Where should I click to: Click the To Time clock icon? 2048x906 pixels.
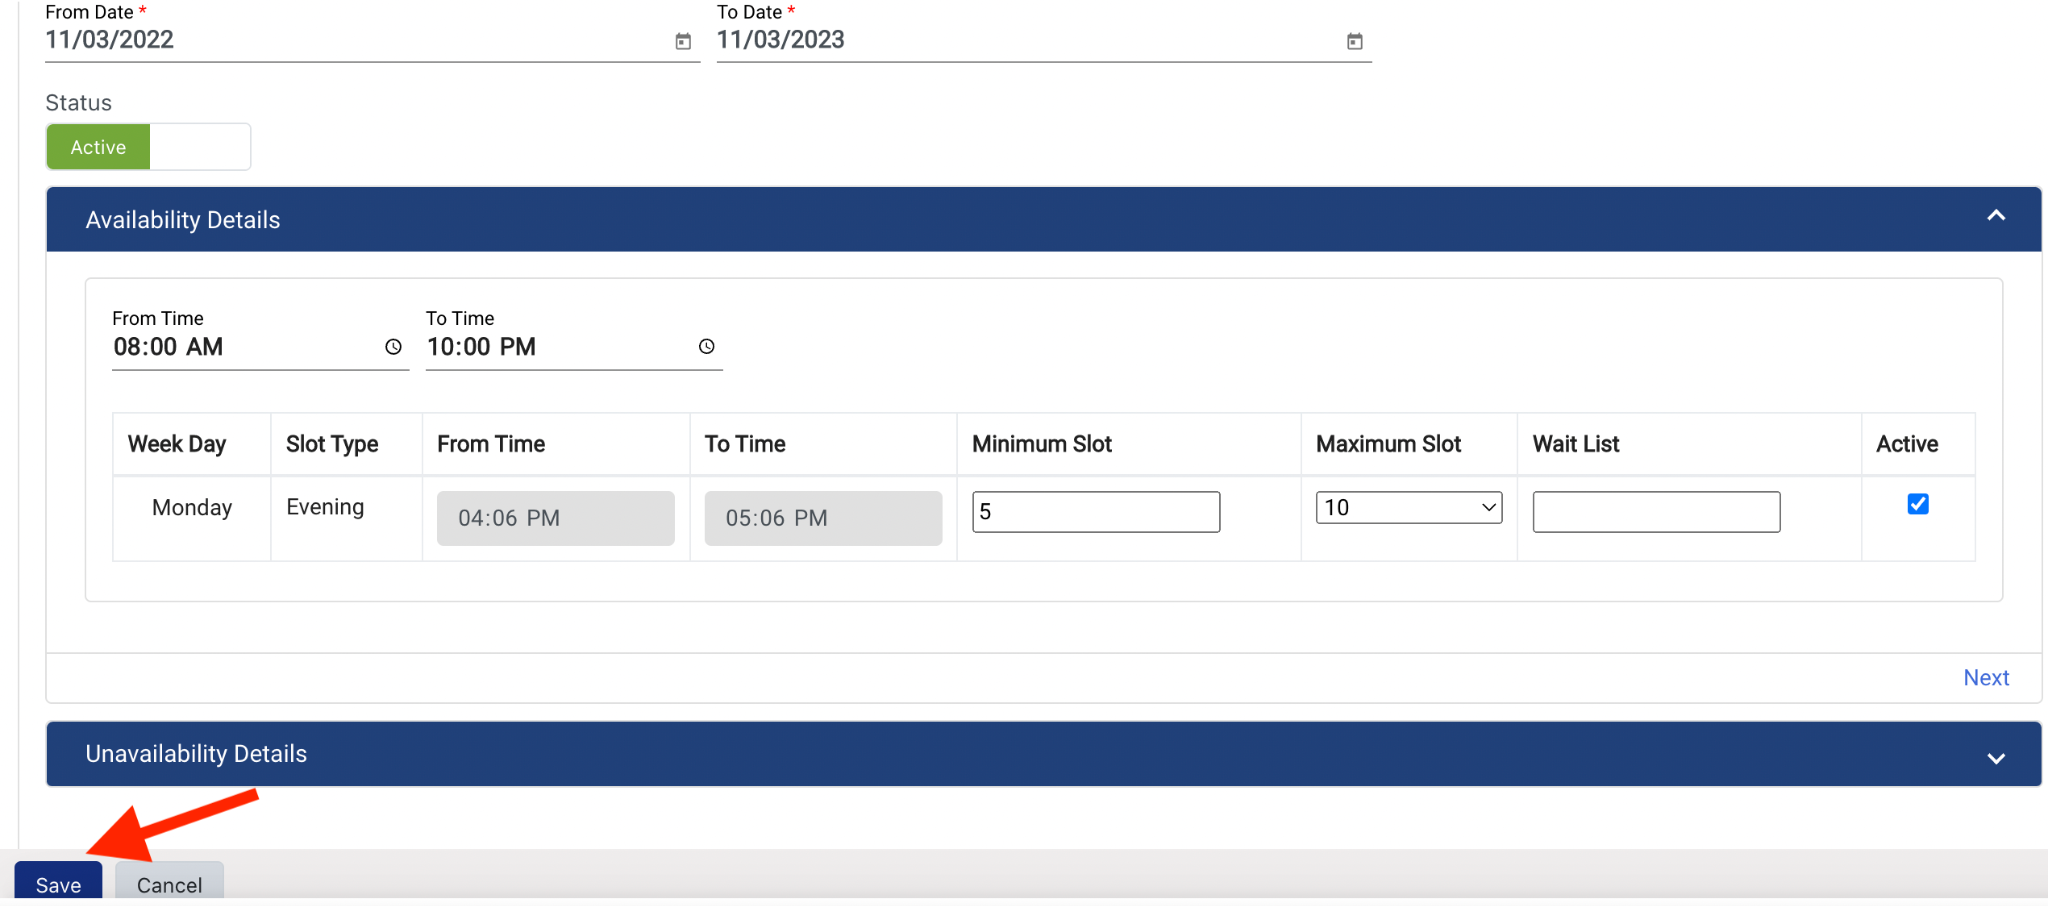pyautogui.click(x=706, y=347)
